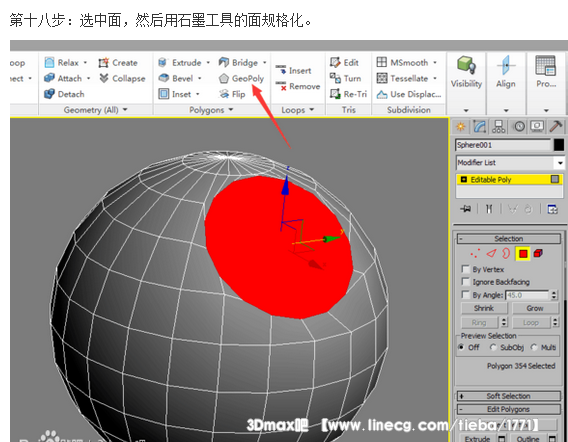The image size is (568, 442).
Task: Apply GeoPoly to selected polygon
Action: [241, 78]
